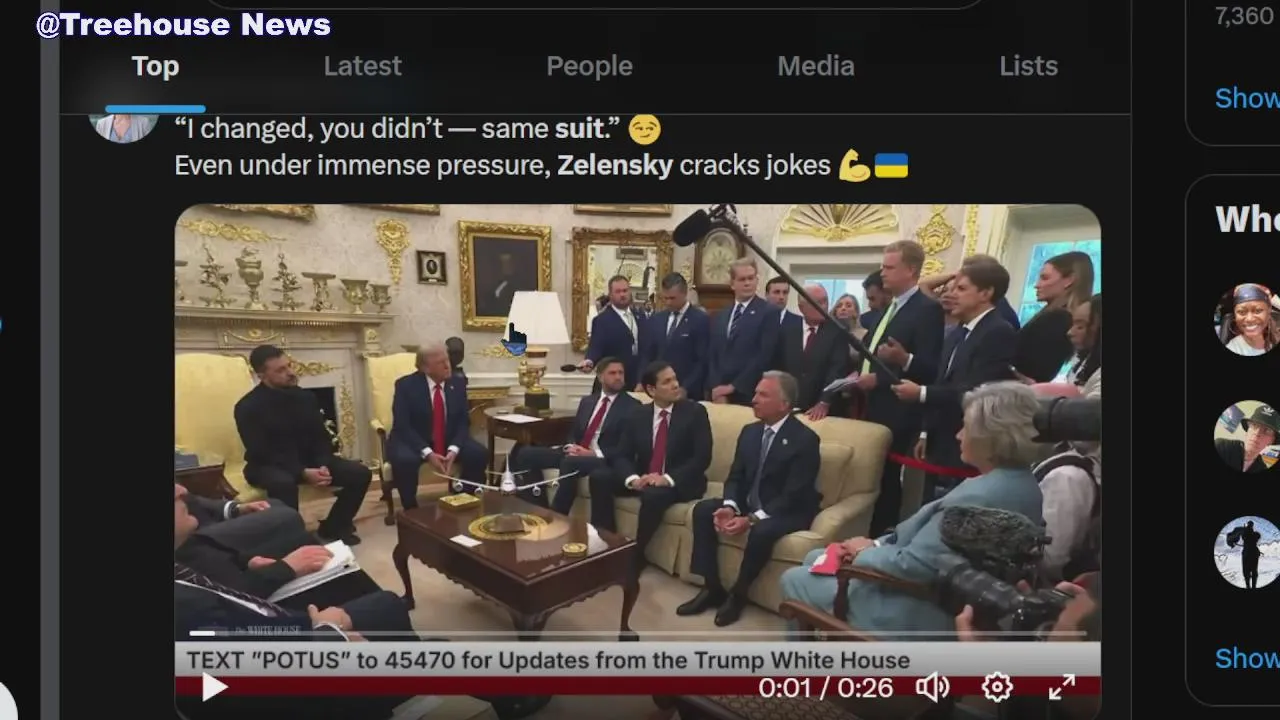
Task: Open the People tab
Action: pyautogui.click(x=589, y=66)
